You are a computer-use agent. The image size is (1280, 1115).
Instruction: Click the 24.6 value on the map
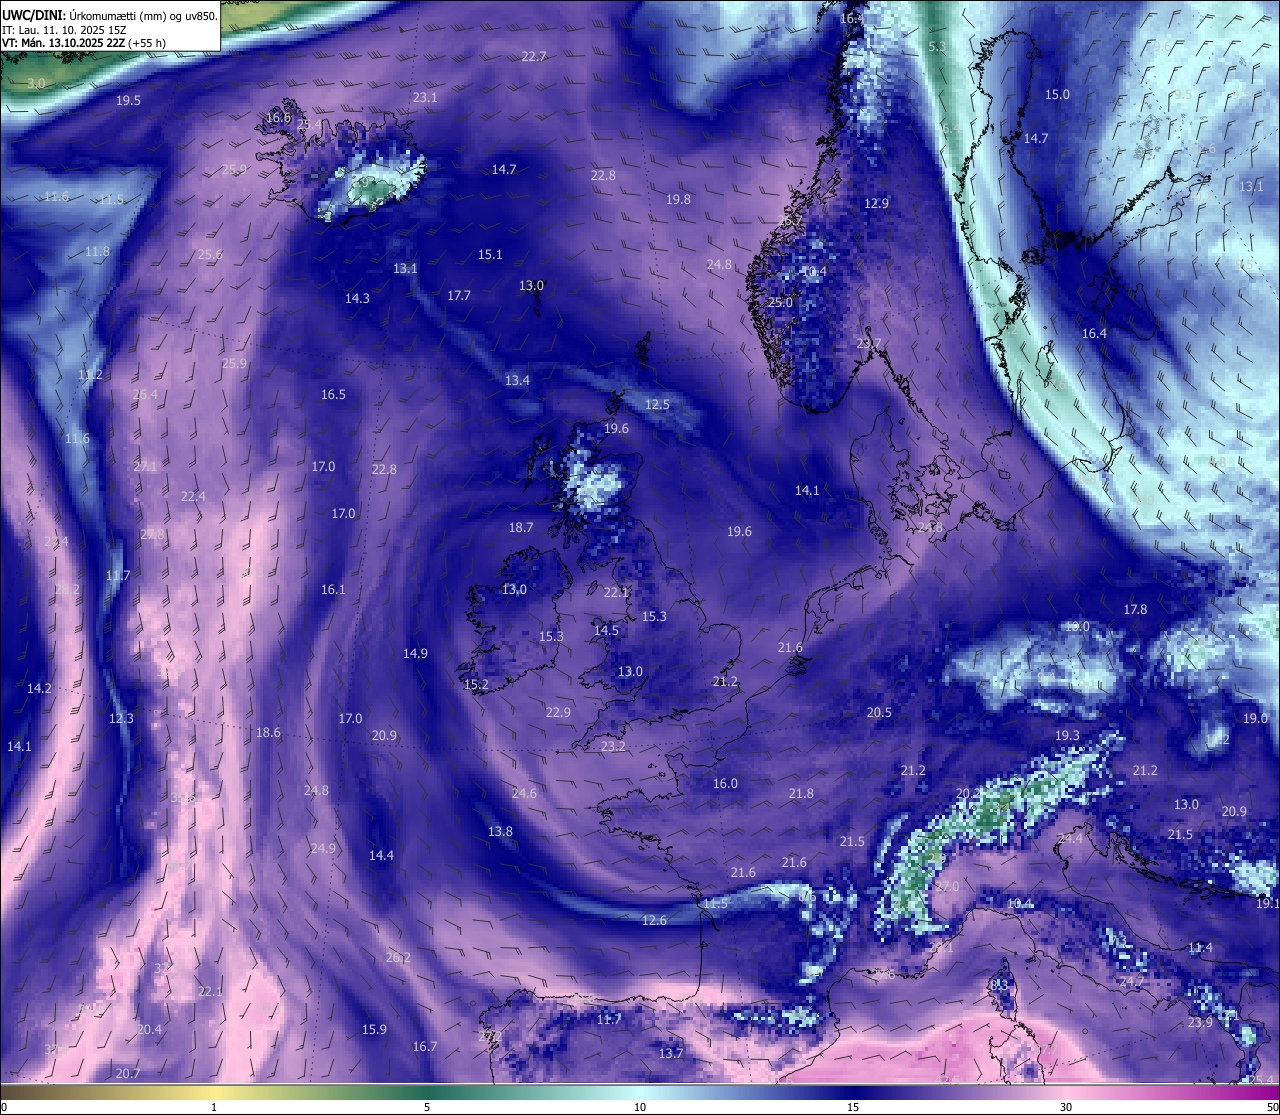(x=524, y=794)
